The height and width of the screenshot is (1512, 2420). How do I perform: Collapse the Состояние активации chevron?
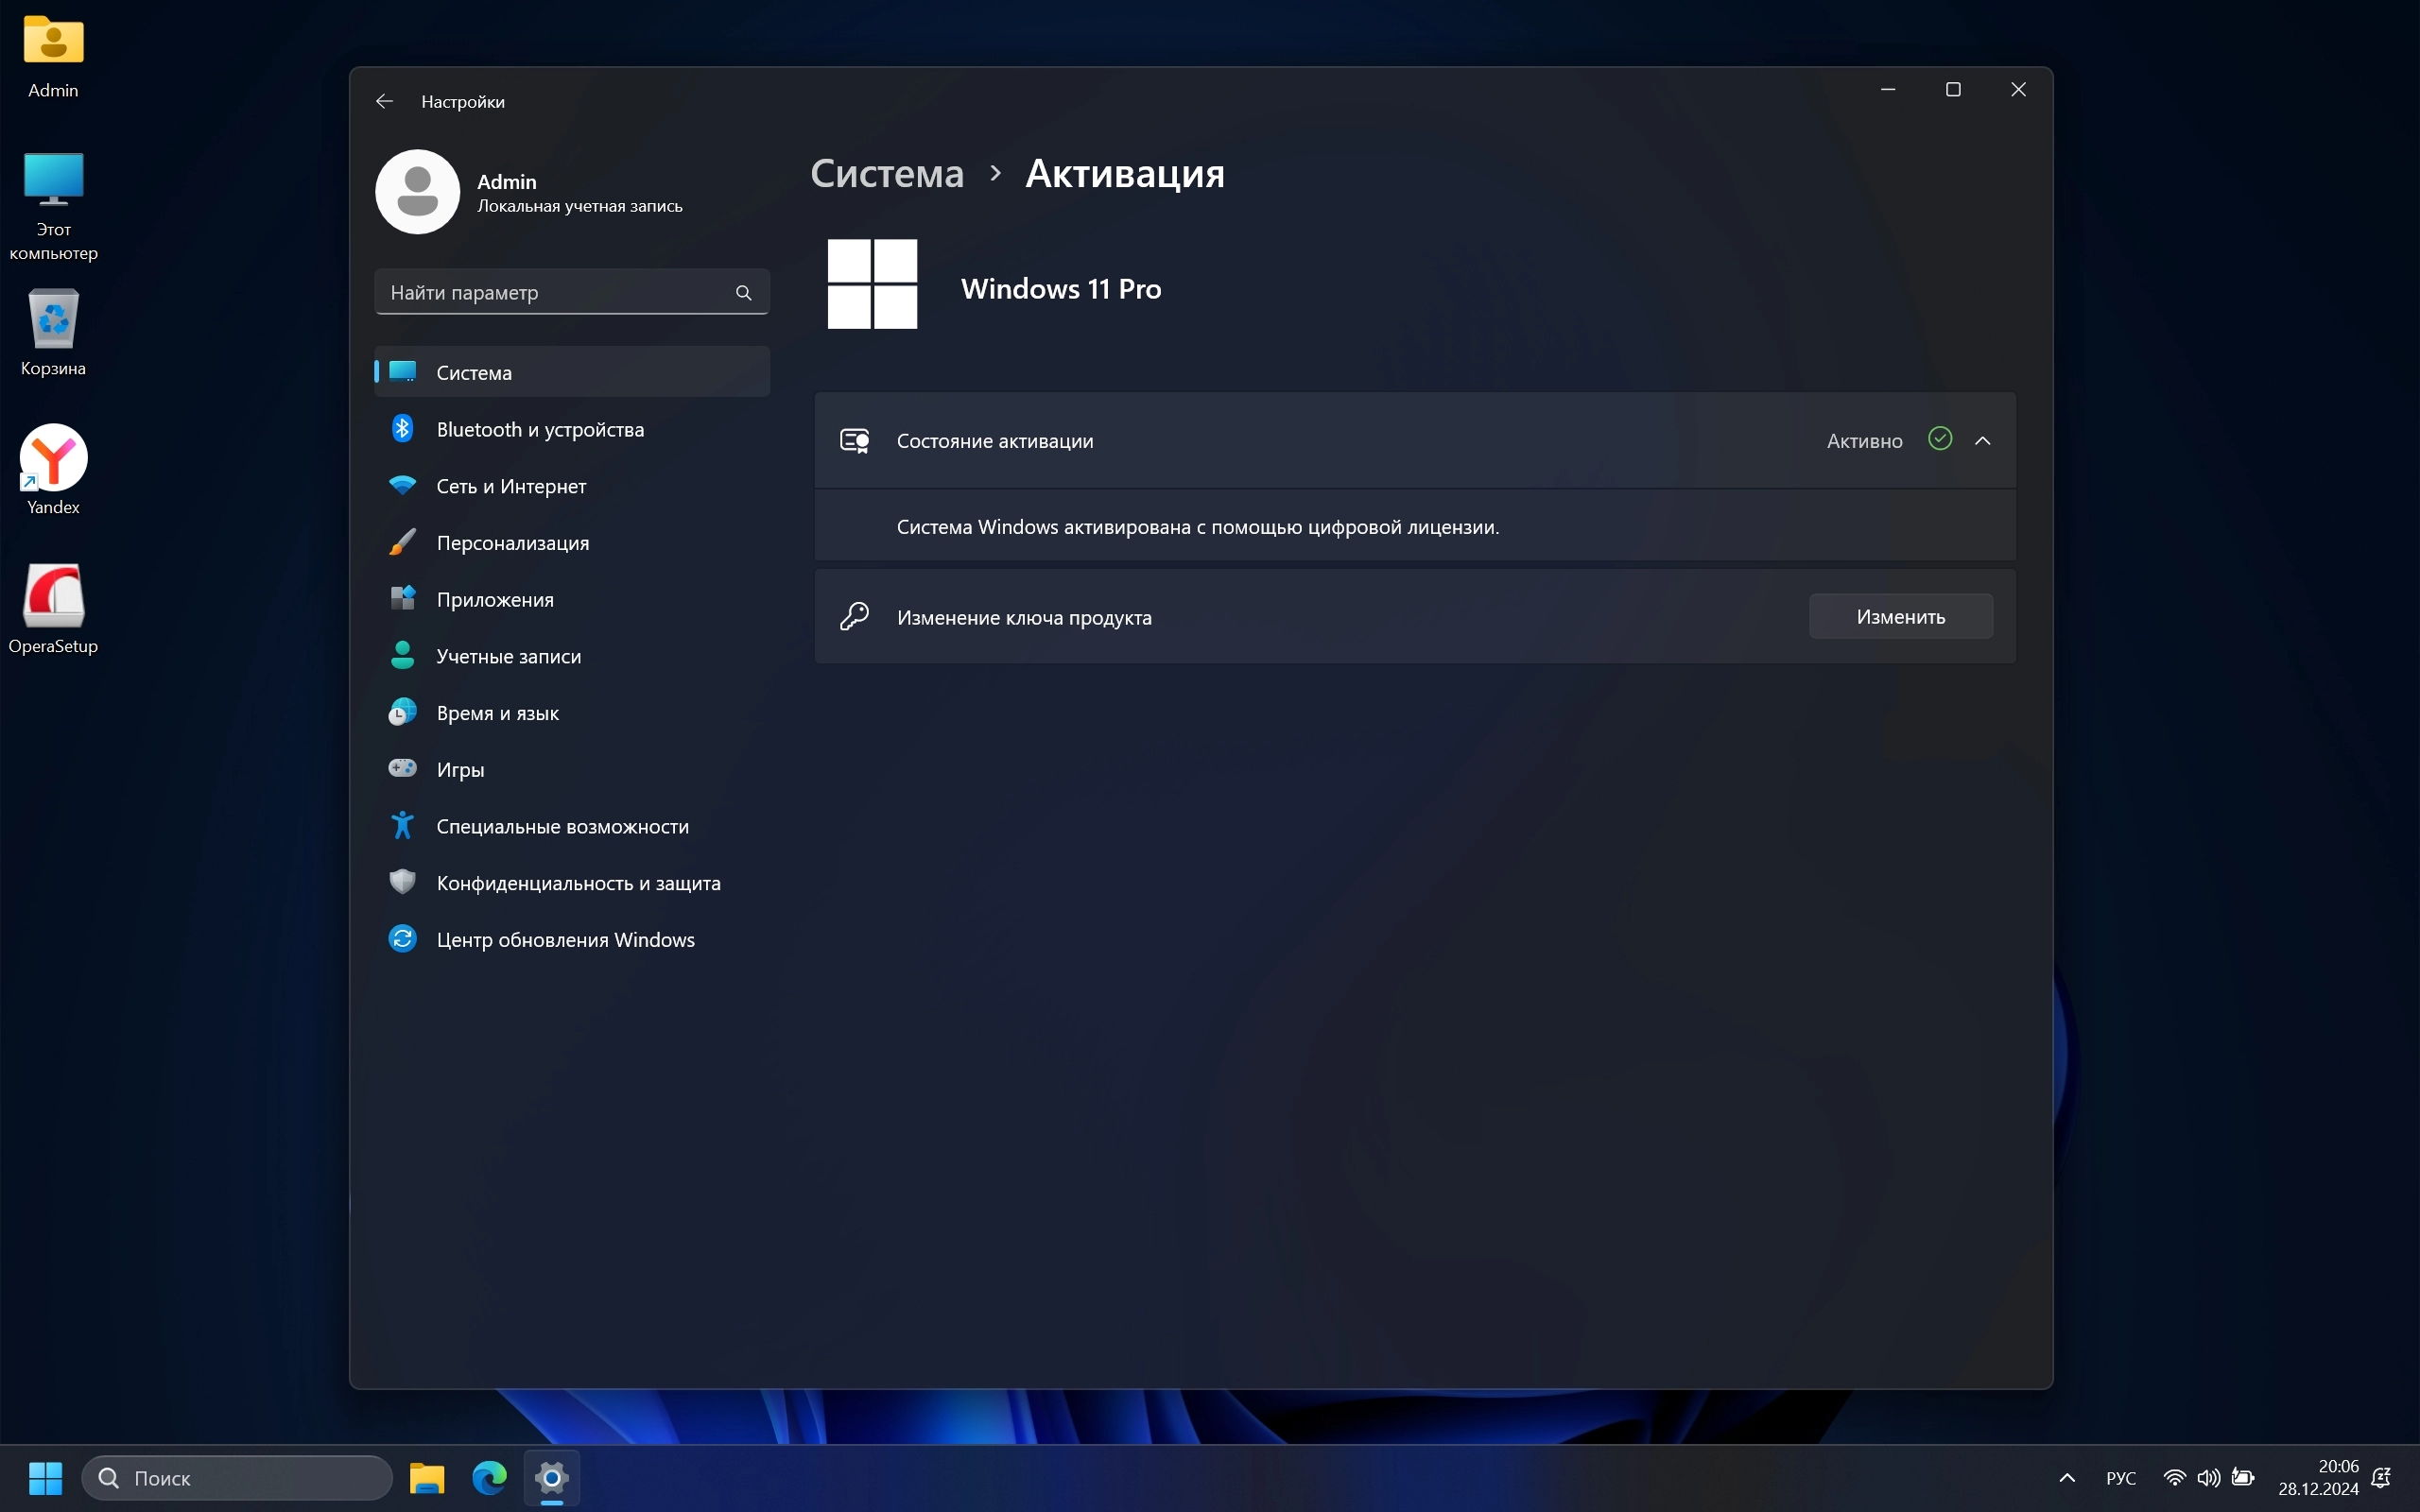click(x=1982, y=441)
